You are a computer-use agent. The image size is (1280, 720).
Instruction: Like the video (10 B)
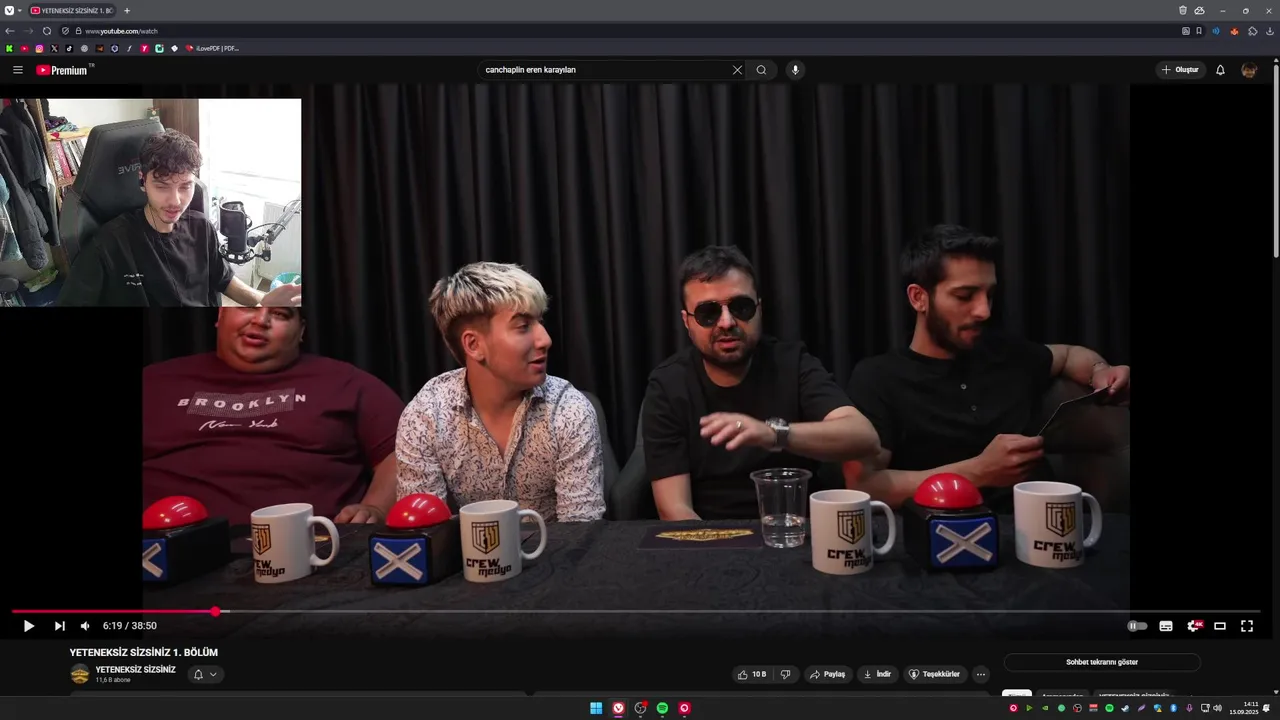point(752,674)
